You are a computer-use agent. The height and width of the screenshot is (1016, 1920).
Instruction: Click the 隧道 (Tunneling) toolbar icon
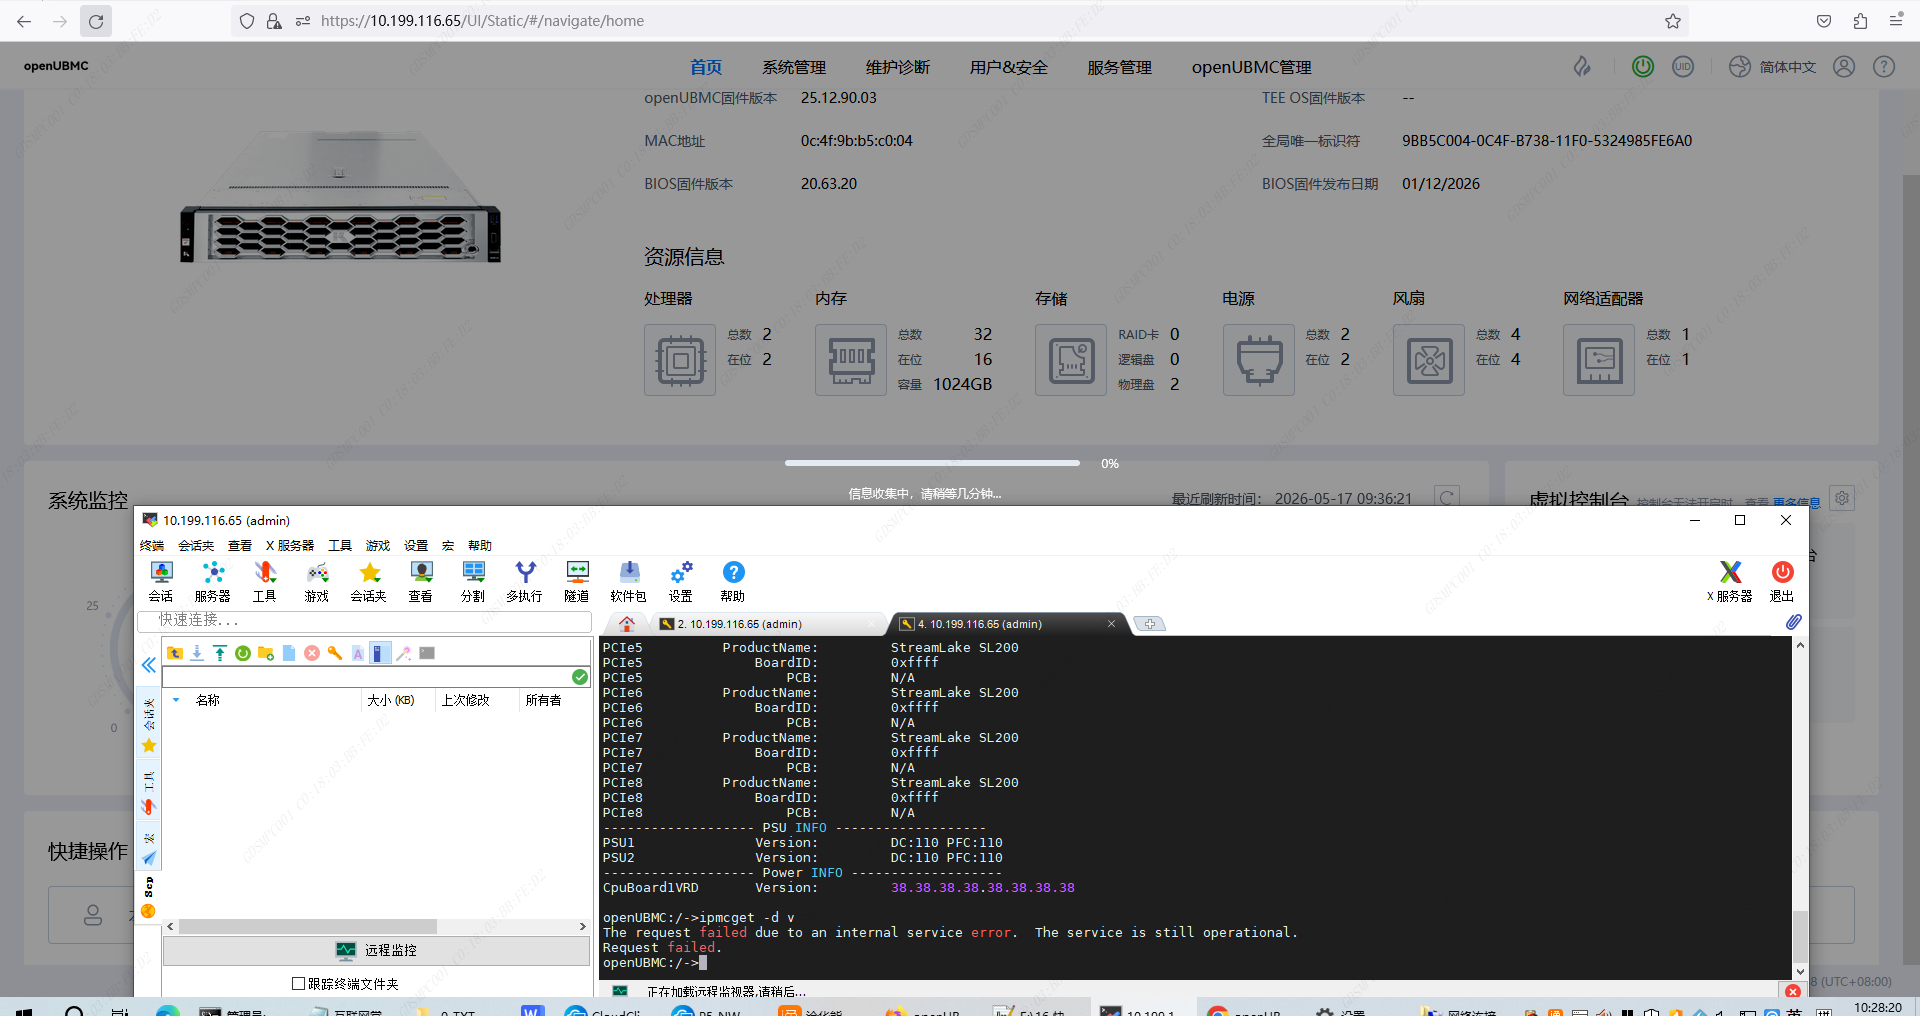point(577,581)
